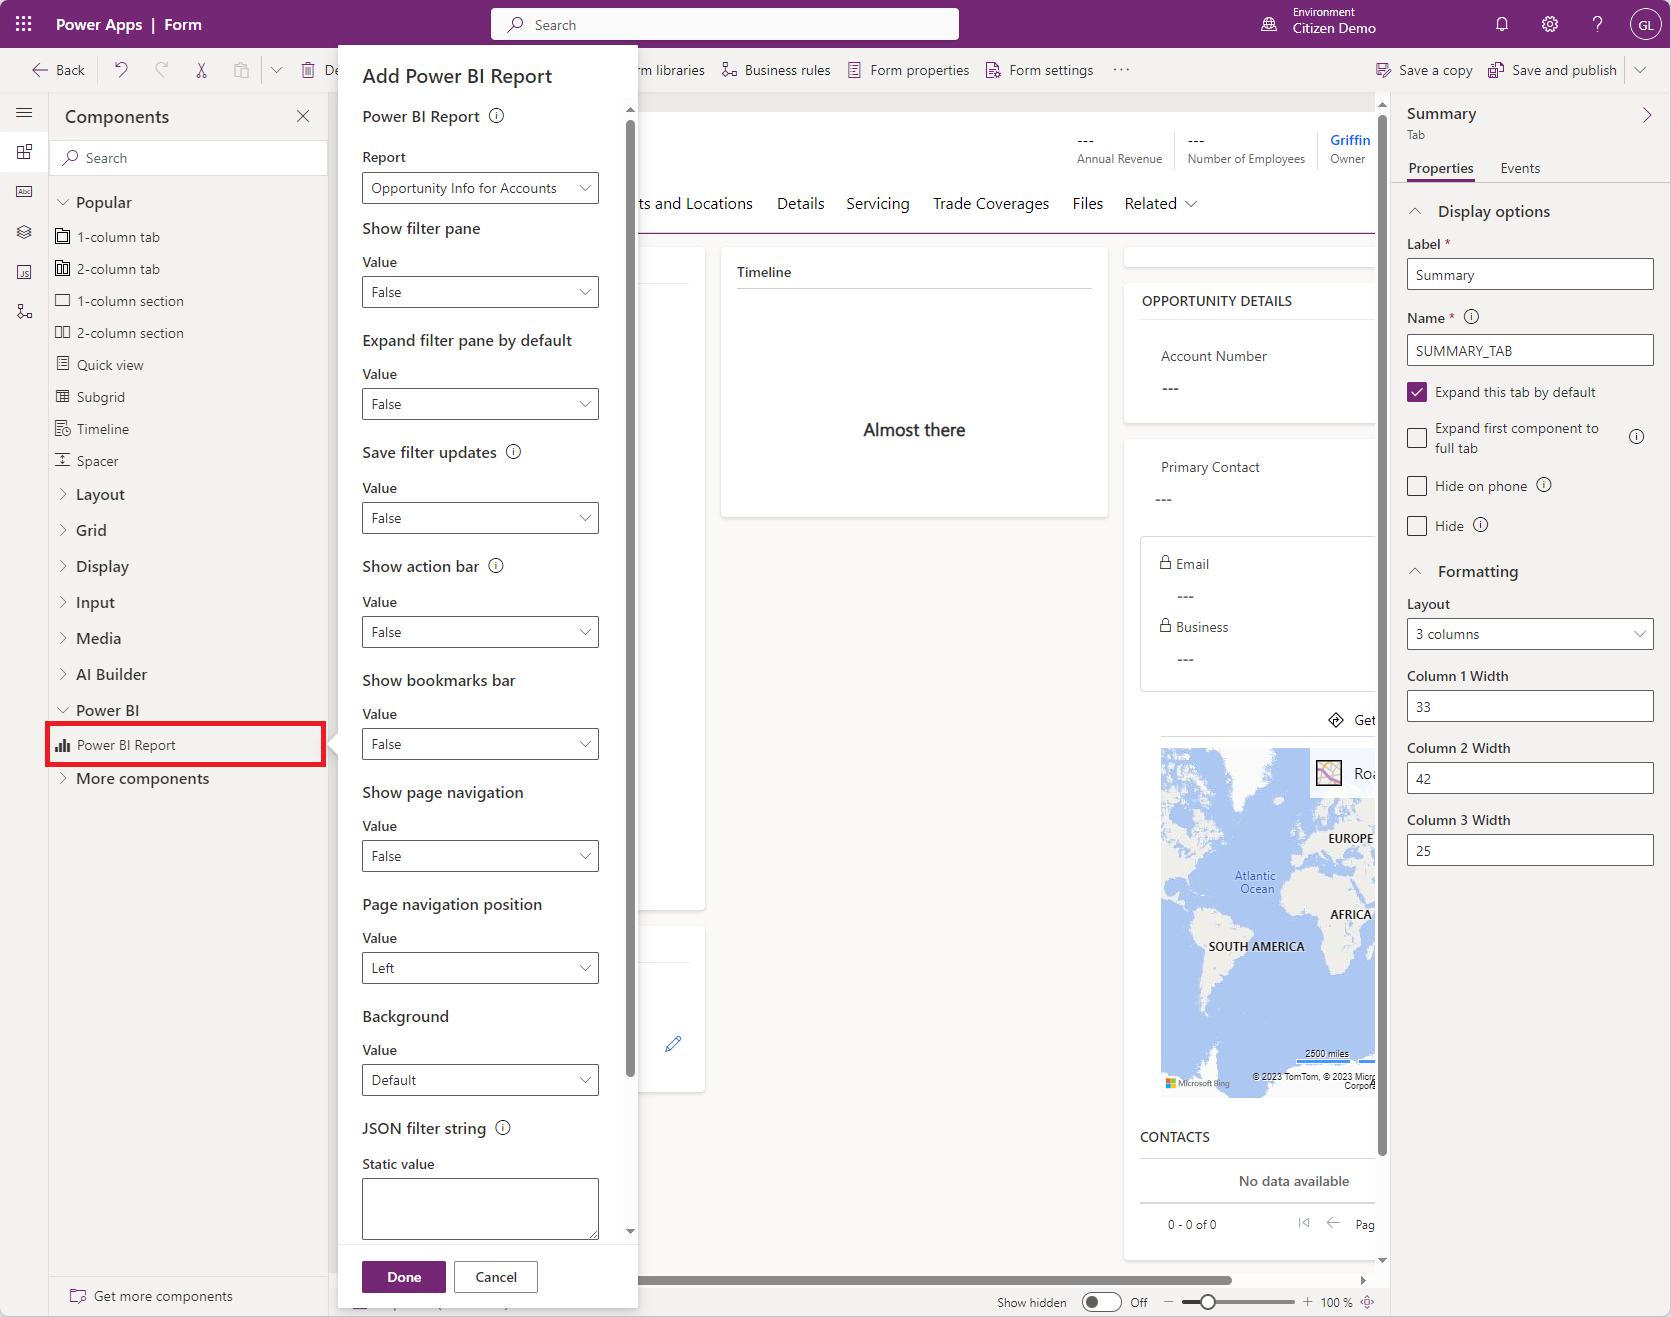The height and width of the screenshot is (1317, 1671).
Task: Click the info icon beside Save filter updates
Action: 513,452
